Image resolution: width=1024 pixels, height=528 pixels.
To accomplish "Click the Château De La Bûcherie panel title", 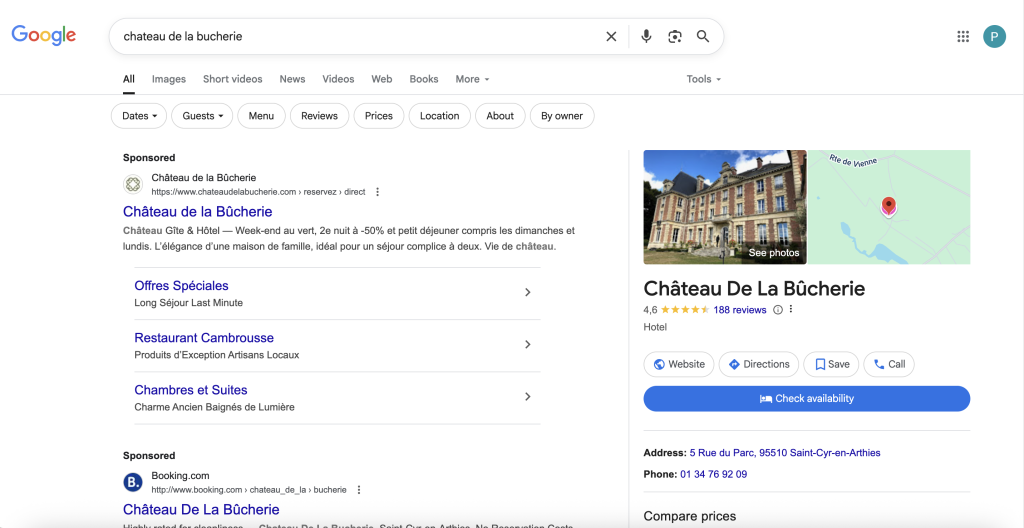I will click(x=754, y=288).
